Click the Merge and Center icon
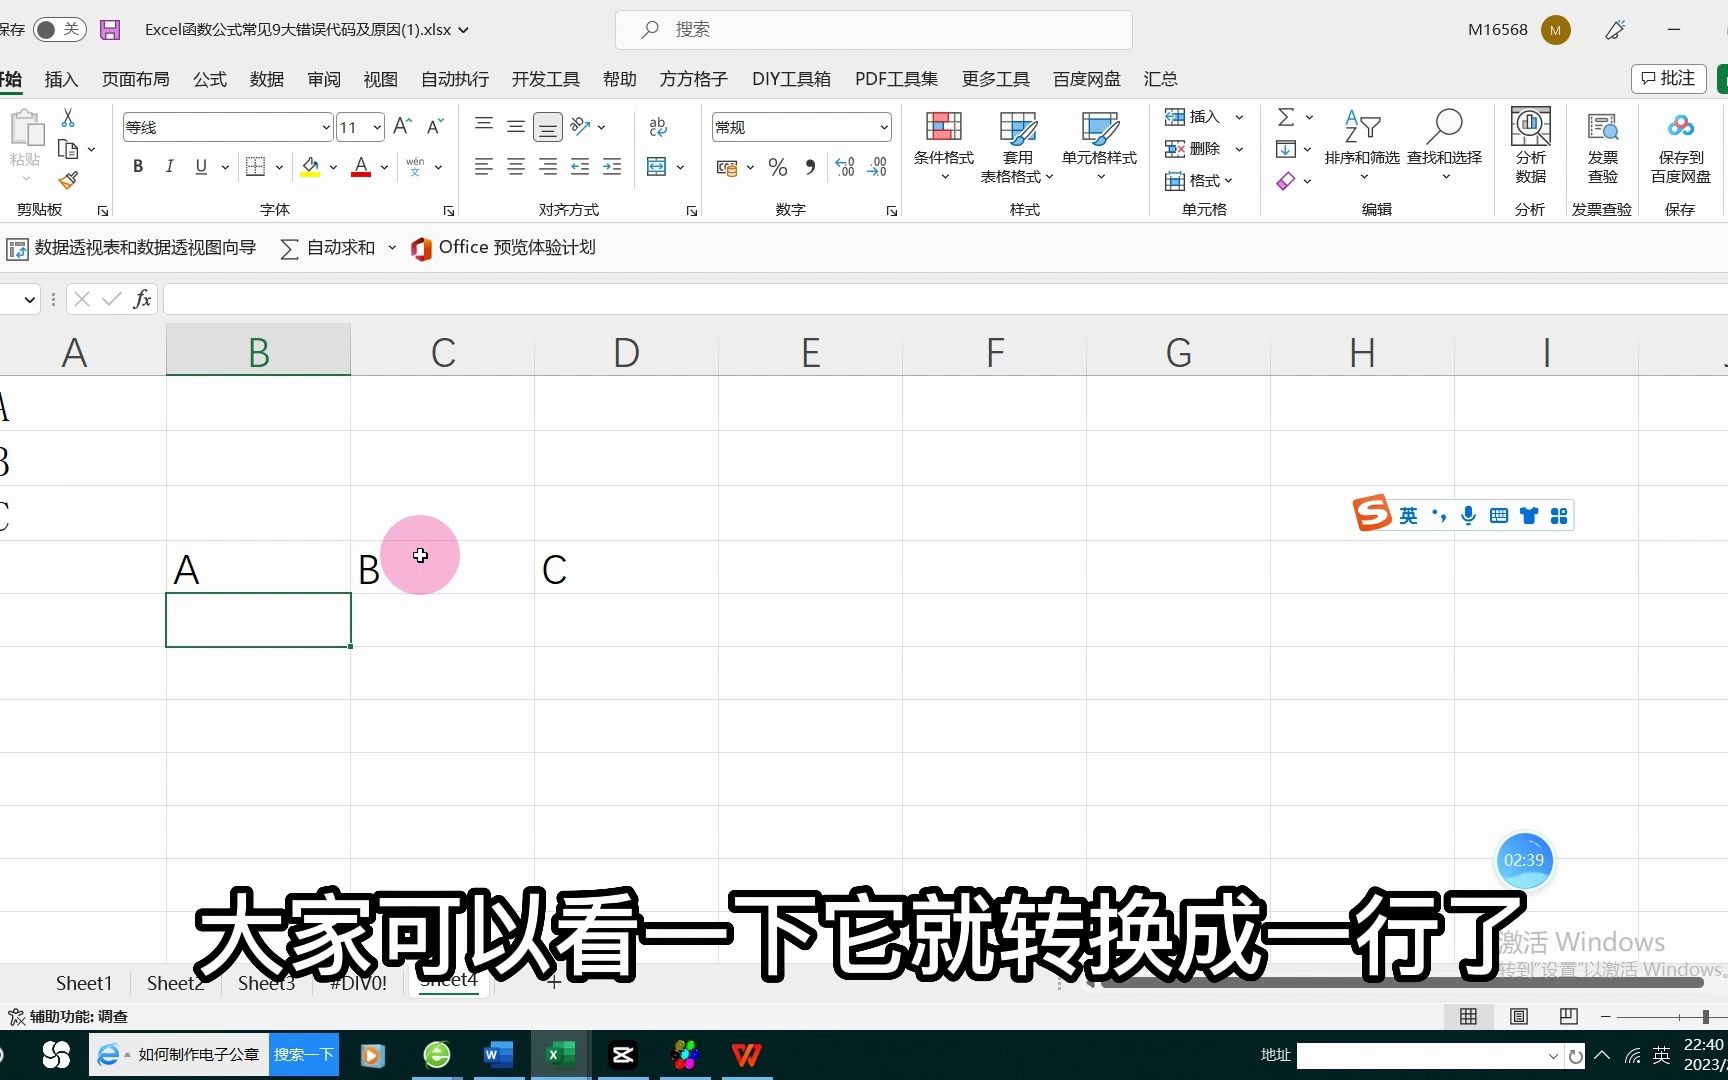This screenshot has height=1080, width=1728. coord(657,167)
